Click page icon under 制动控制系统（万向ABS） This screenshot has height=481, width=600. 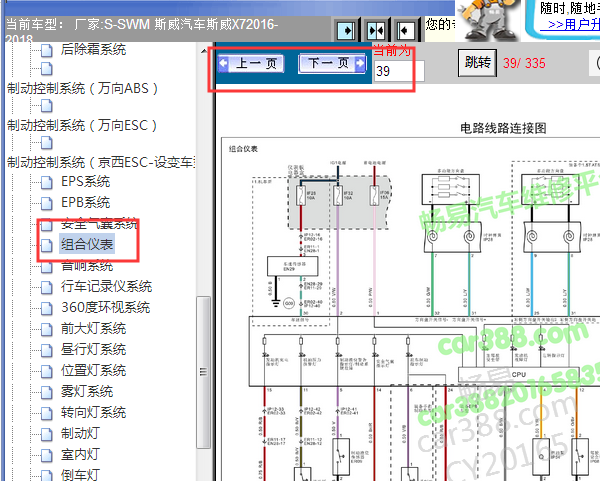pyautogui.click(x=47, y=106)
